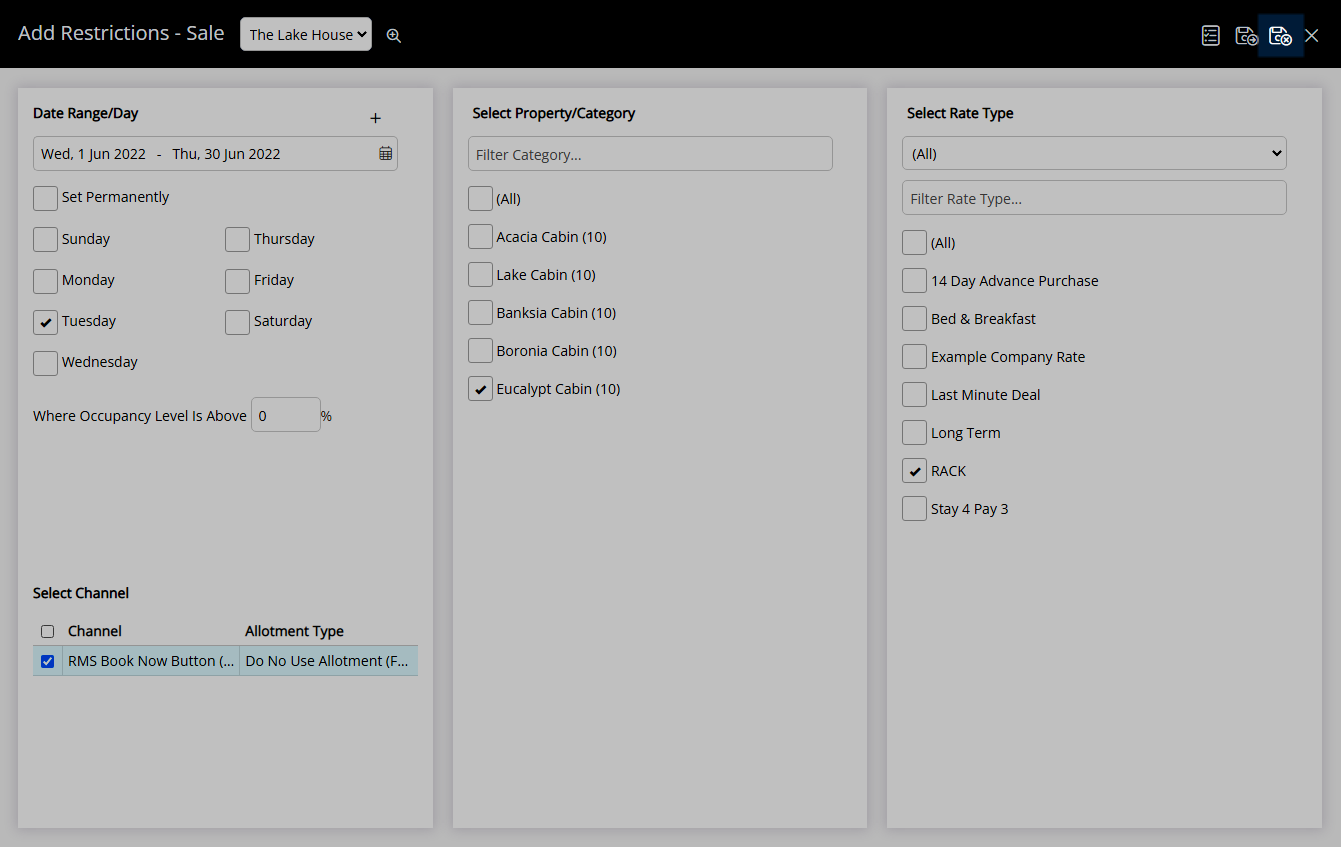
Task: Toggle select-all channels header checkbox
Action: pos(47,631)
